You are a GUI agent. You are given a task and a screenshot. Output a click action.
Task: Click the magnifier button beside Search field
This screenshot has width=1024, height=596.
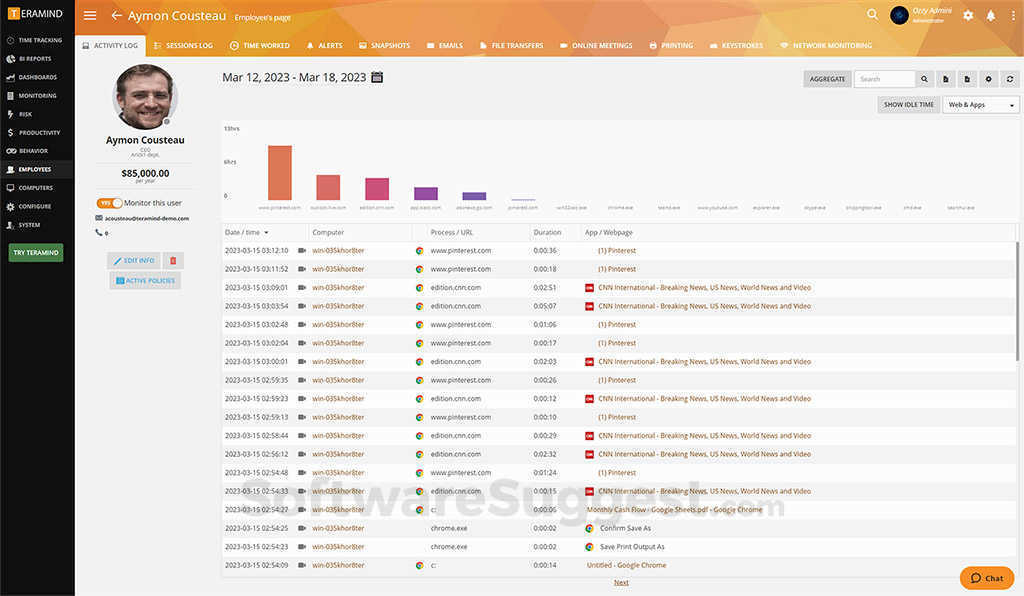(x=924, y=79)
